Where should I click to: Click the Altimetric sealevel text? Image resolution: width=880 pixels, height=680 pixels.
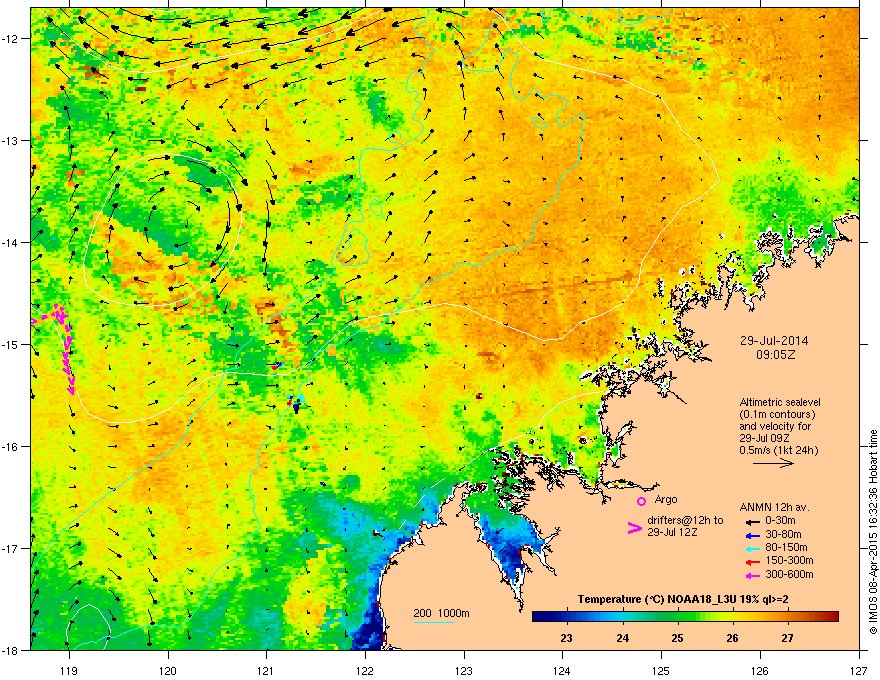point(780,402)
